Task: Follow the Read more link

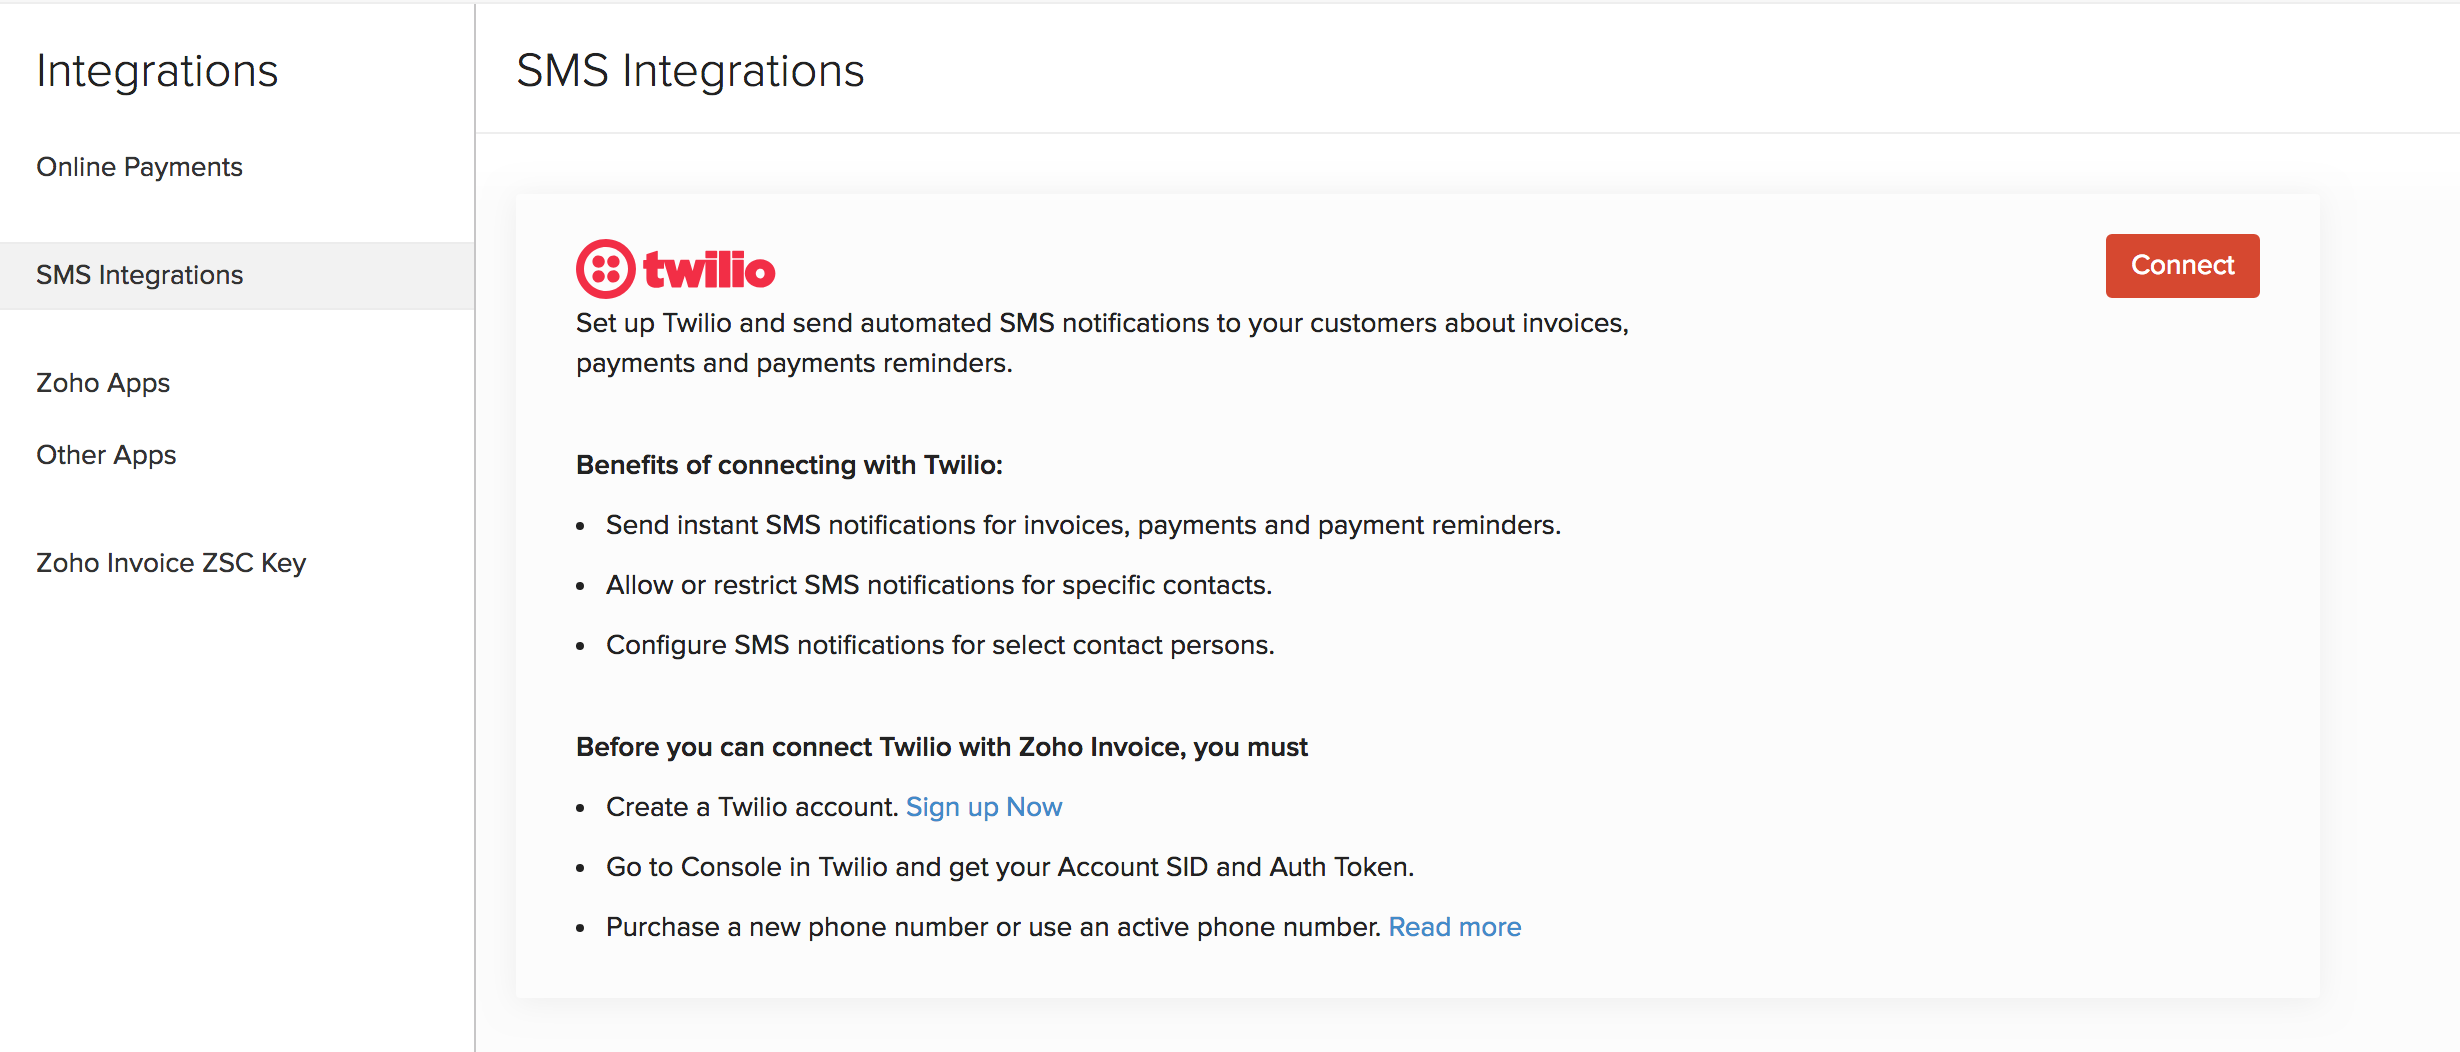Action: [x=1454, y=927]
